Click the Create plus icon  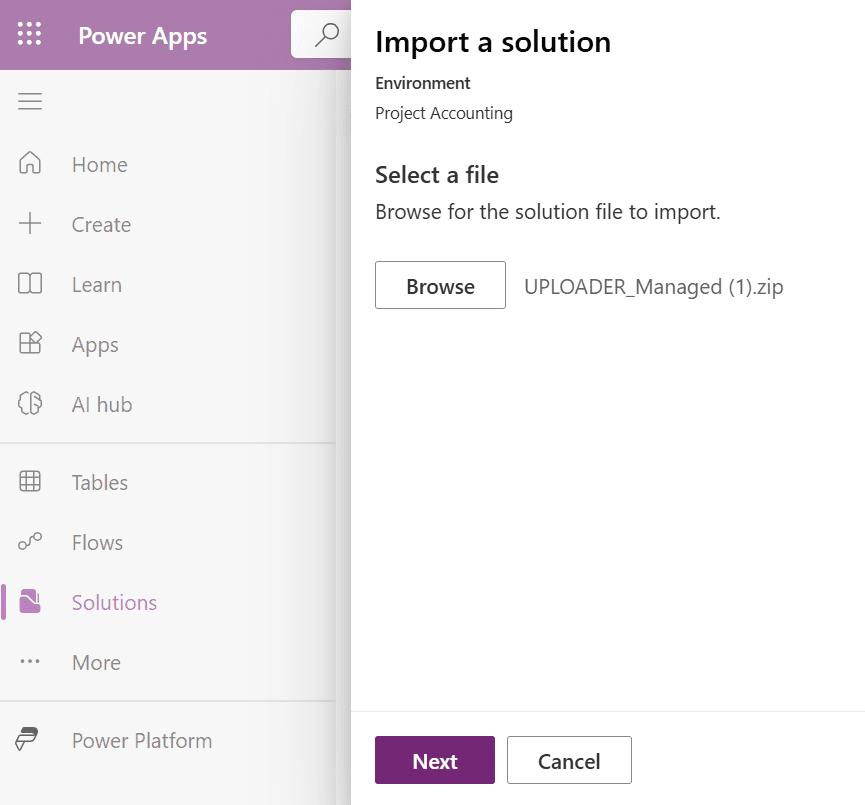pyautogui.click(x=30, y=224)
